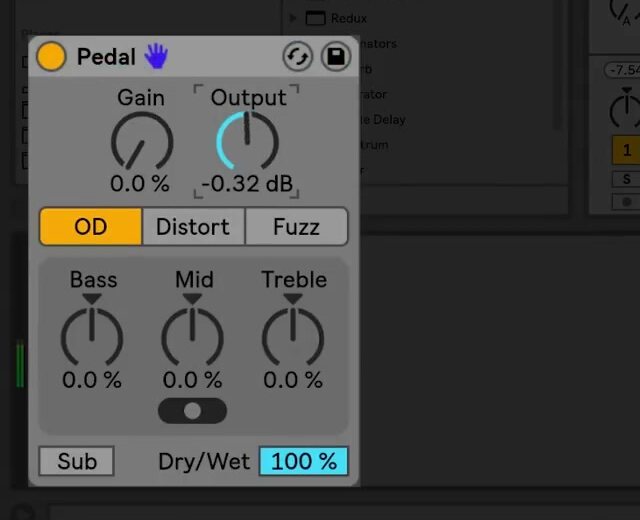Enable the Sub button
This screenshot has height=520, width=640.
(x=76, y=461)
